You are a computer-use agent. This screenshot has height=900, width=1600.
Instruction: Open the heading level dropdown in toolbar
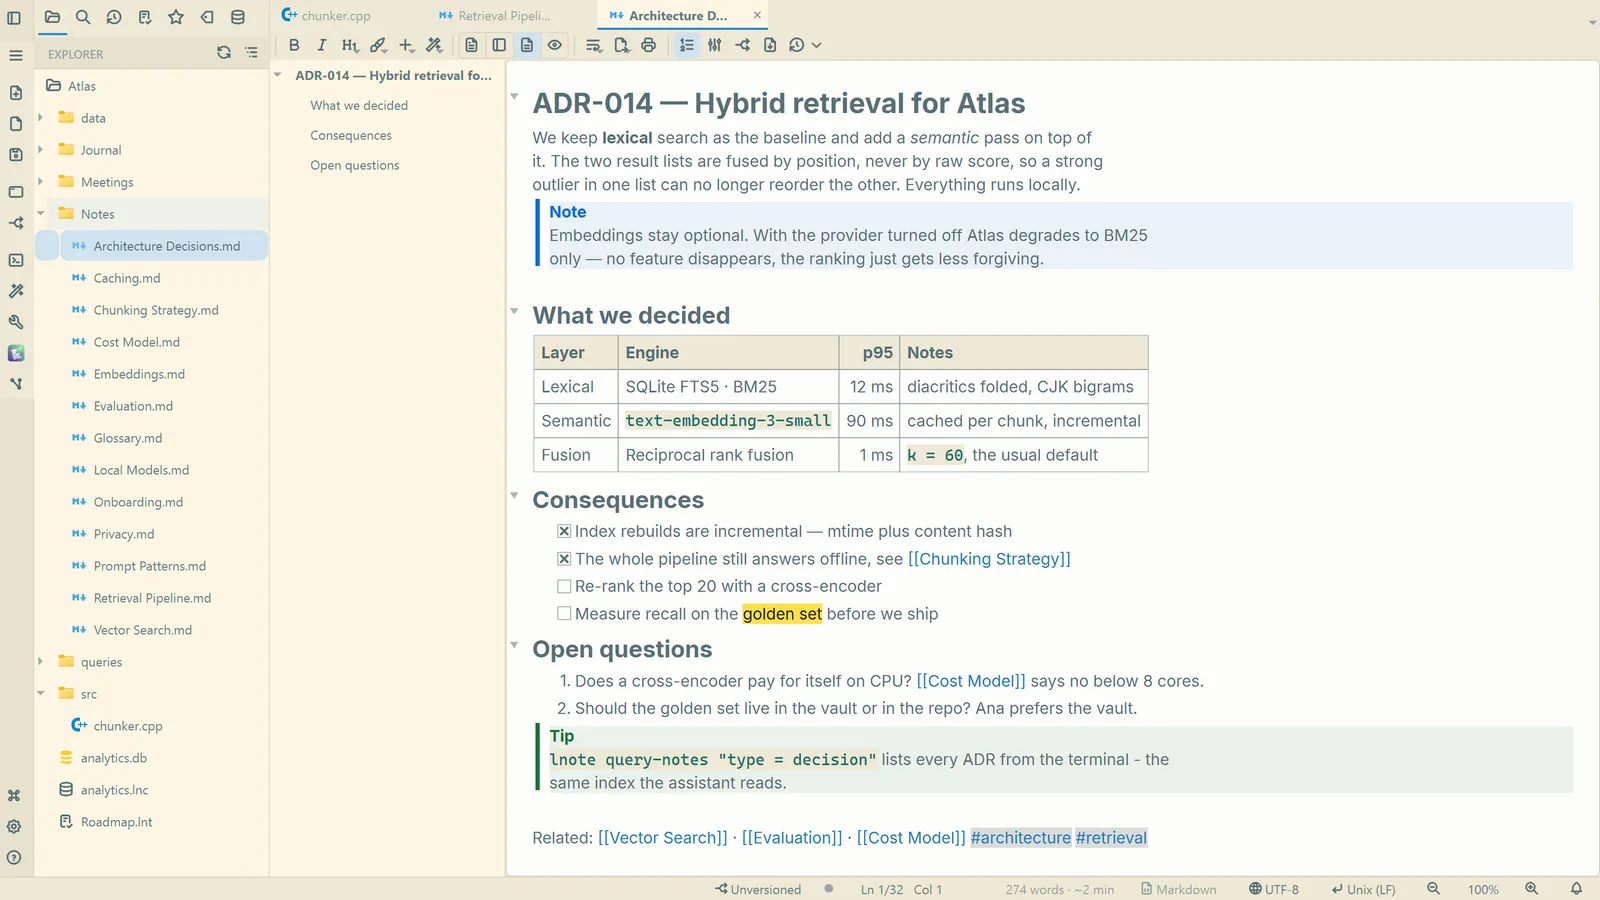tap(349, 45)
